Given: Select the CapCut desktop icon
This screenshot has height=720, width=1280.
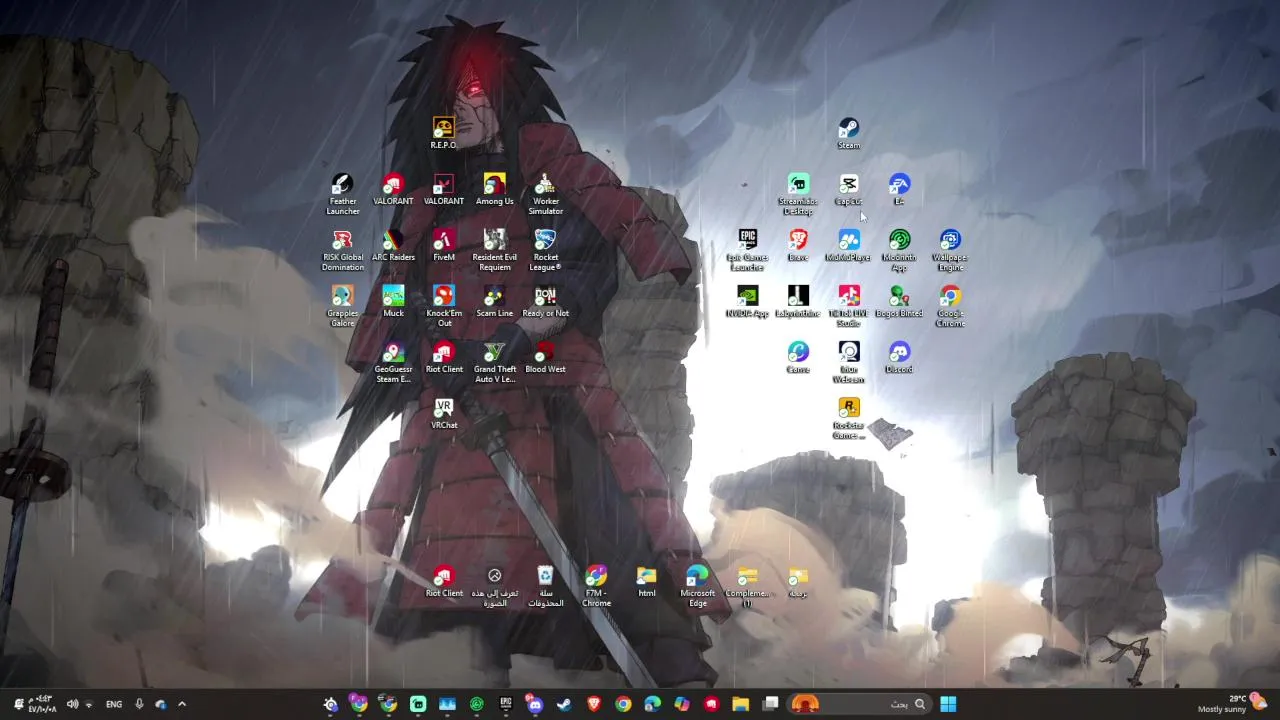Looking at the screenshot, I should tap(848, 189).
